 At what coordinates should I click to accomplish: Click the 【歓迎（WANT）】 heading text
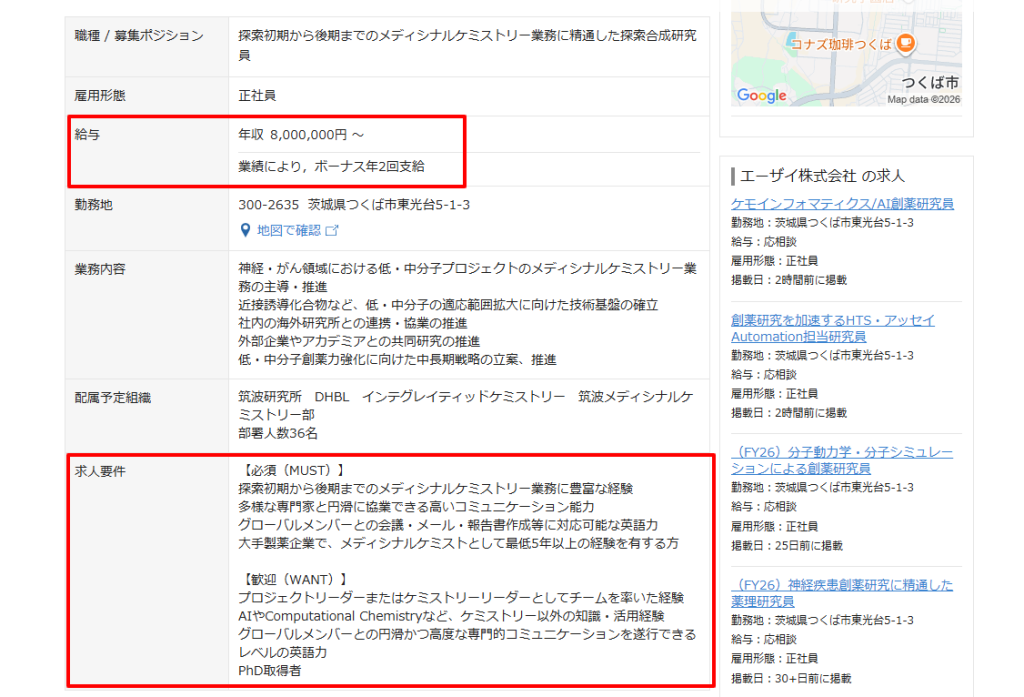(x=295, y=579)
